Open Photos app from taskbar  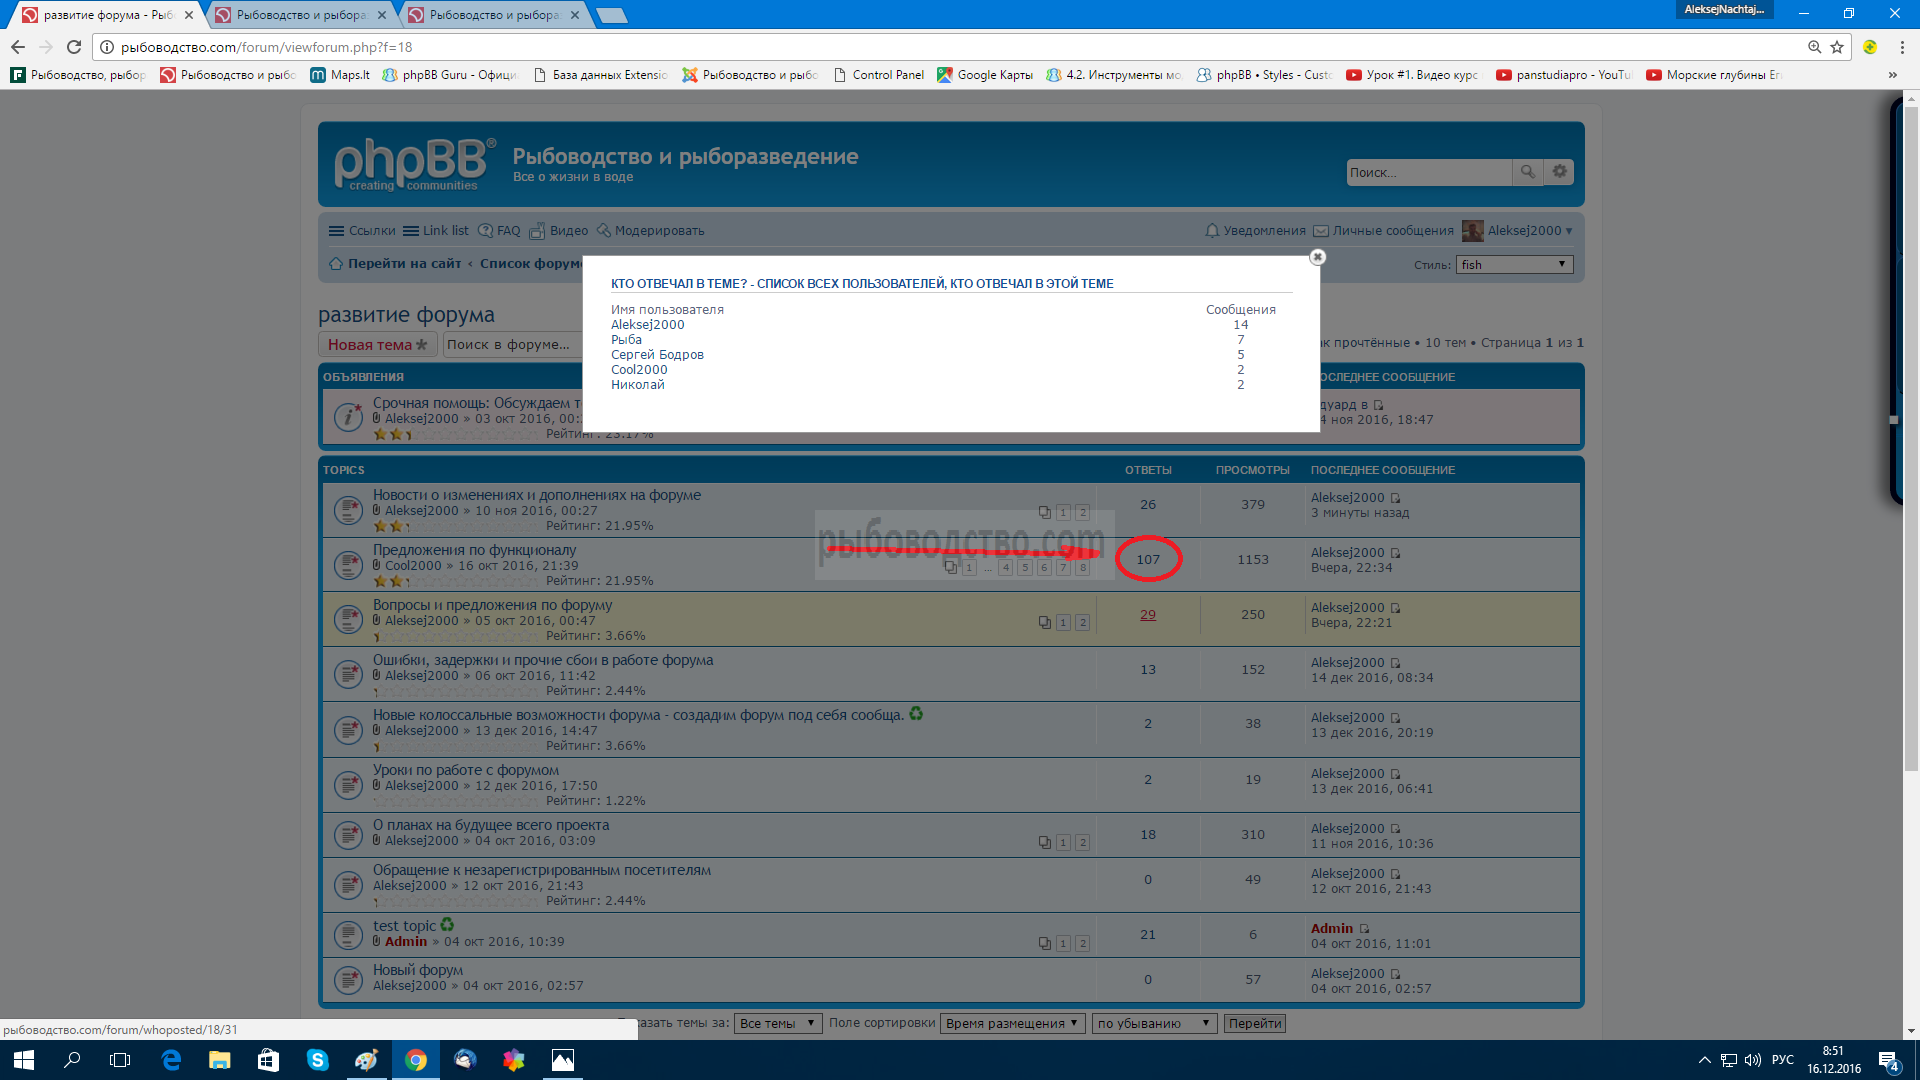click(563, 1060)
